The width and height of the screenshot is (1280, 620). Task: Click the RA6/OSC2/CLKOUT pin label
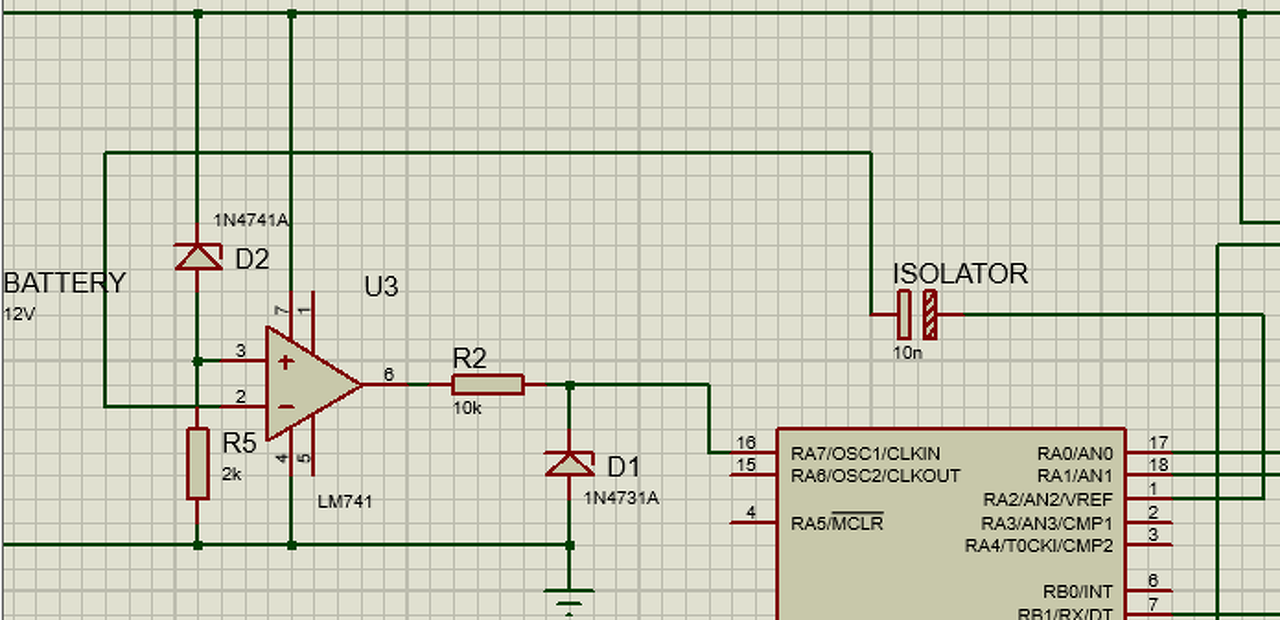876,476
